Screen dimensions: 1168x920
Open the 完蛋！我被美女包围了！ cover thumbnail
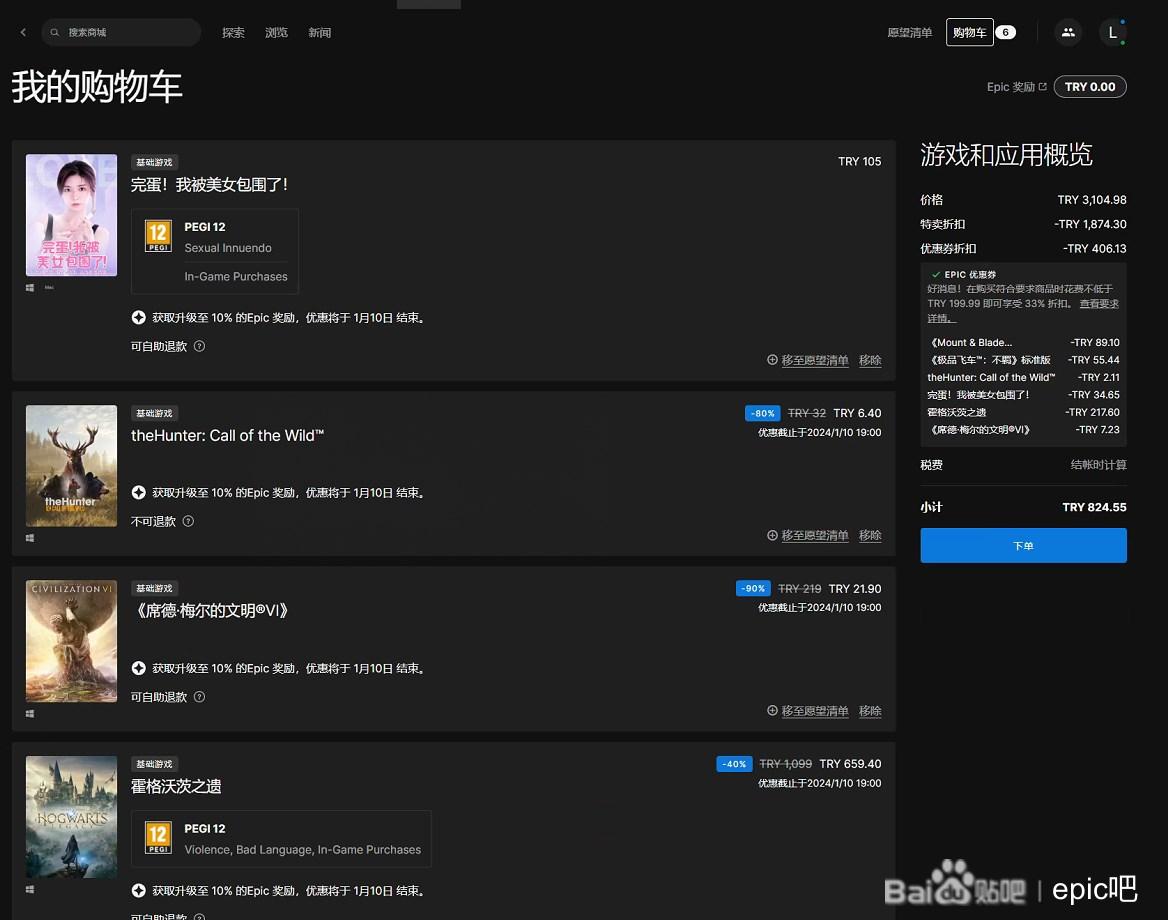[x=72, y=215]
